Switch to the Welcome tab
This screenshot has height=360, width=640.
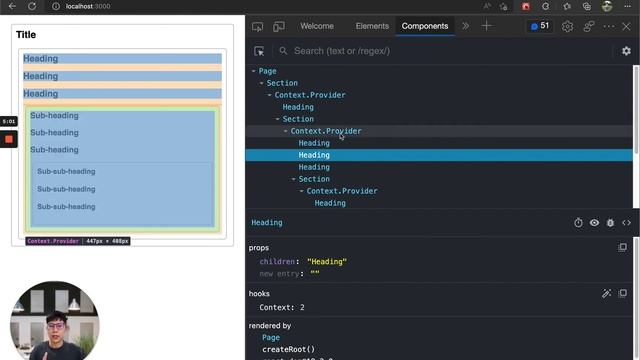pyautogui.click(x=317, y=26)
